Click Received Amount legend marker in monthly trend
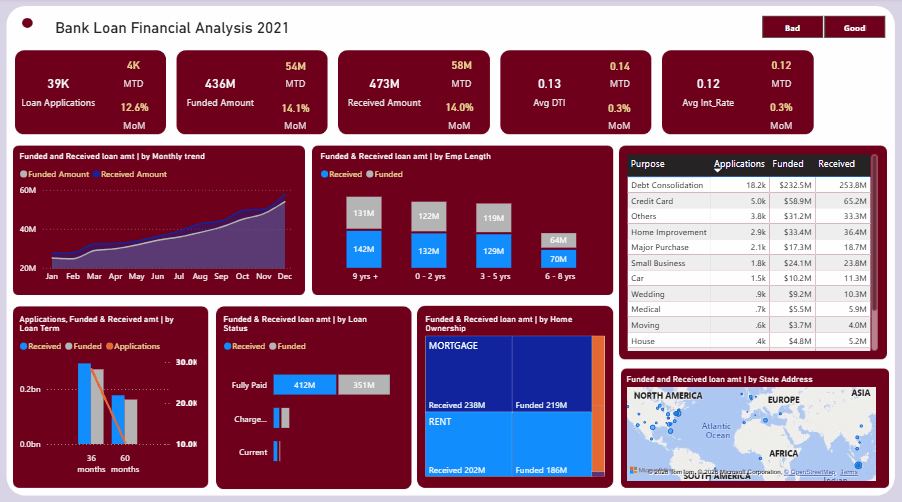This screenshot has width=902, height=502. tap(96, 174)
